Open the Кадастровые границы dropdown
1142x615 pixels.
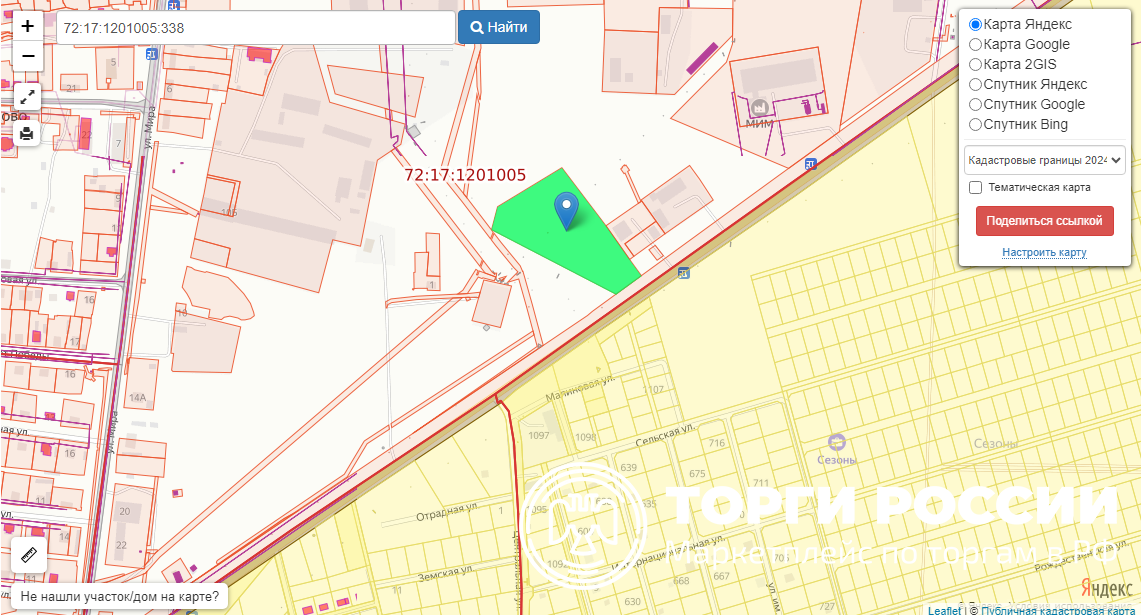(1044, 160)
